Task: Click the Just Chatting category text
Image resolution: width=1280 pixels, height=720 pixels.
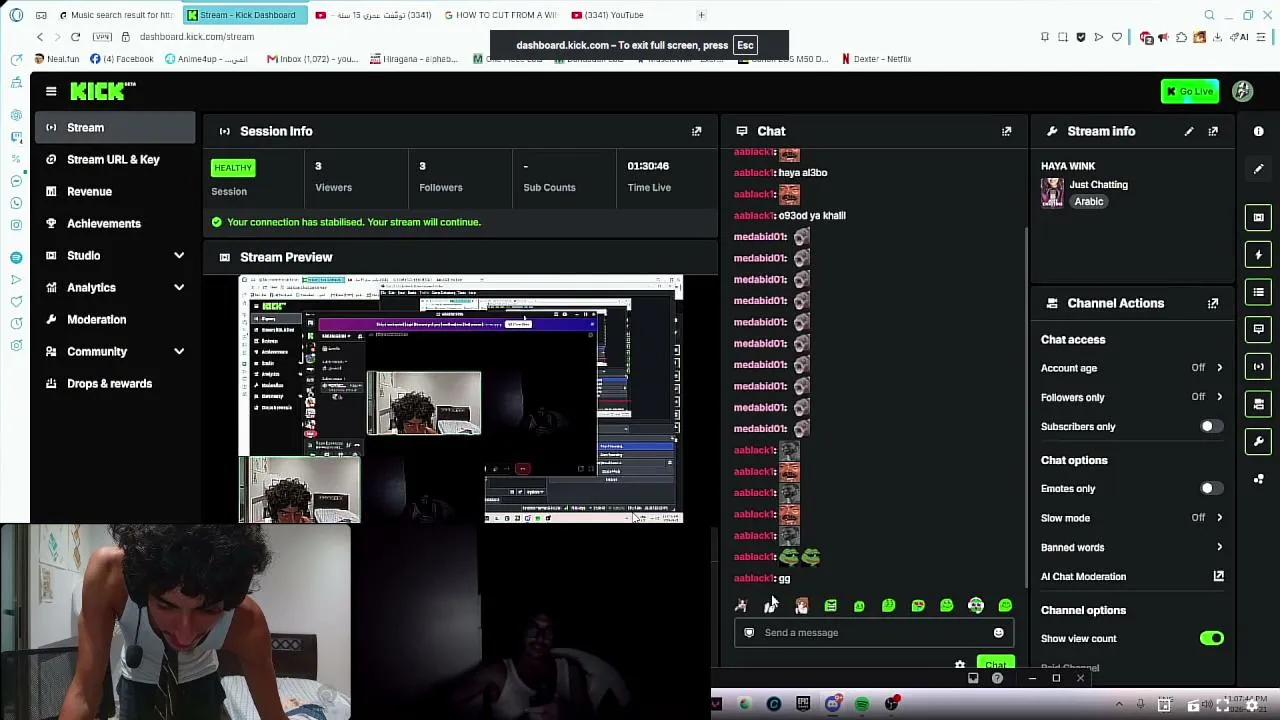Action: (x=1098, y=184)
